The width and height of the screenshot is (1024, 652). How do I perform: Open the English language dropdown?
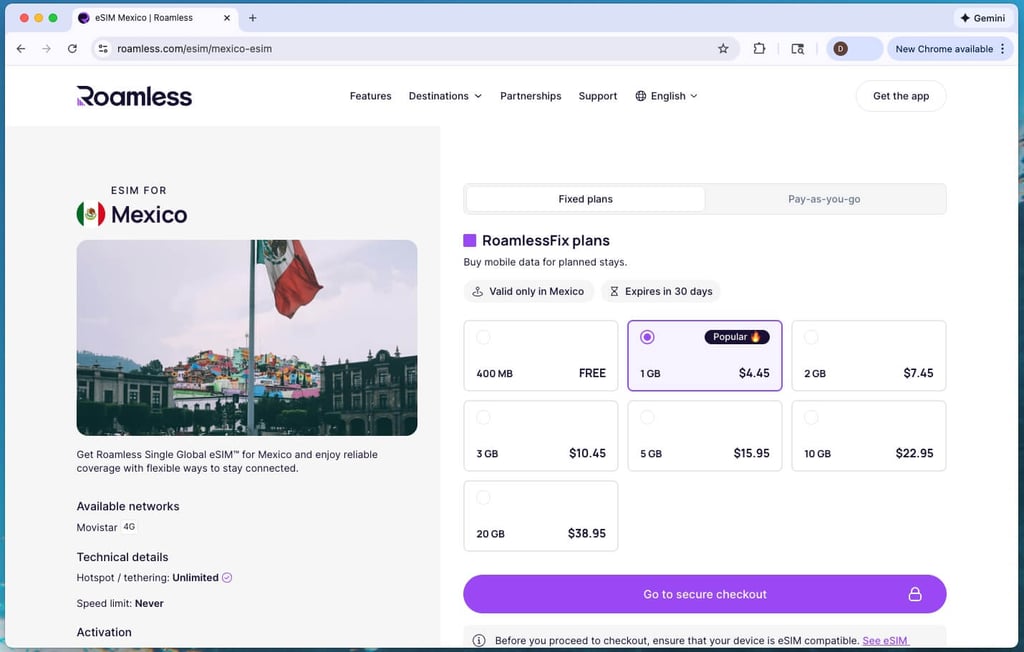tap(666, 96)
